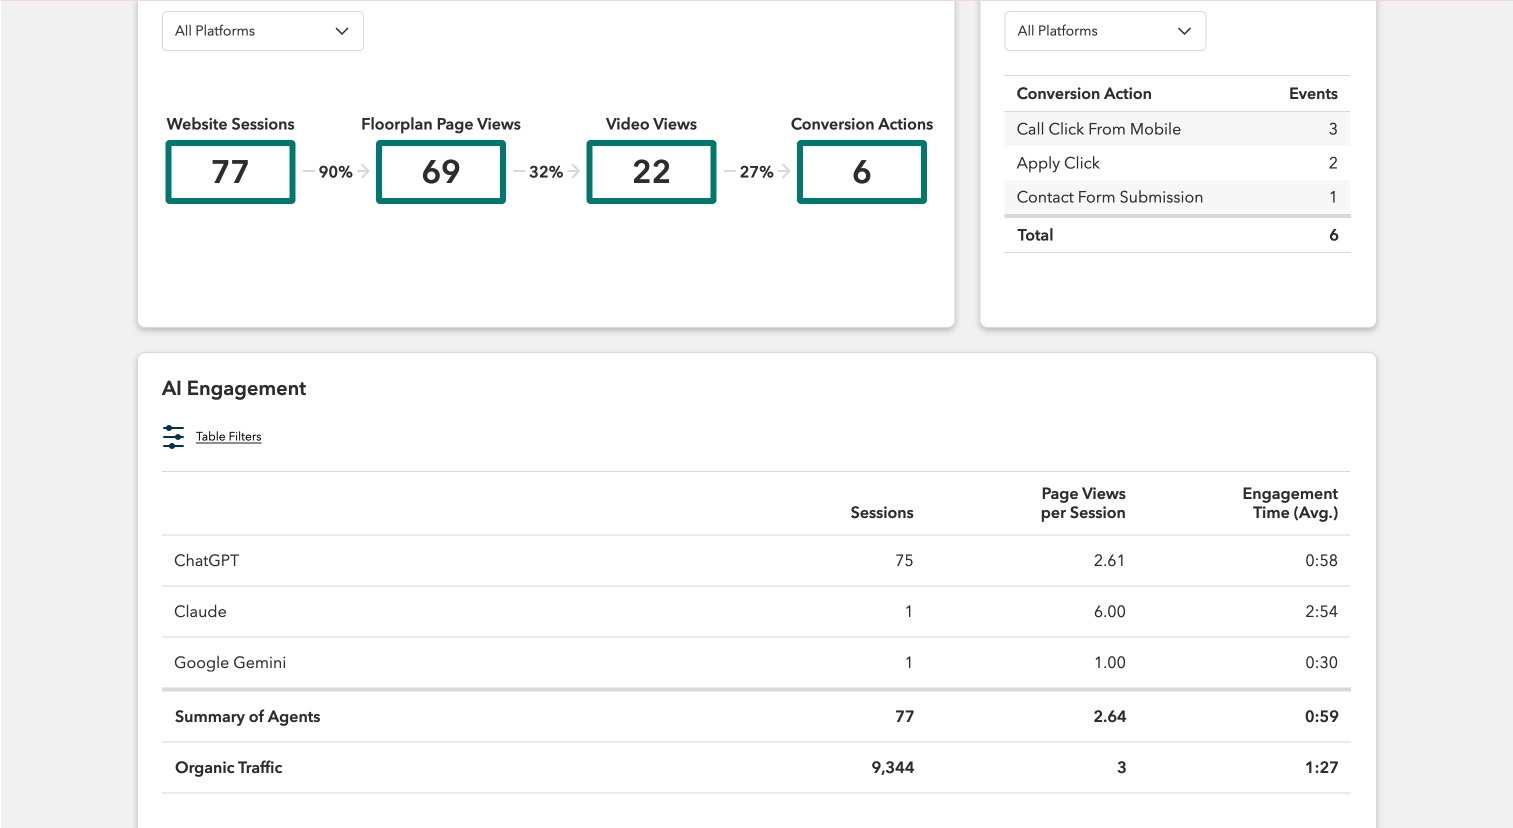
Task: Select the Floorplan Page Views 69 box
Action: click(441, 172)
